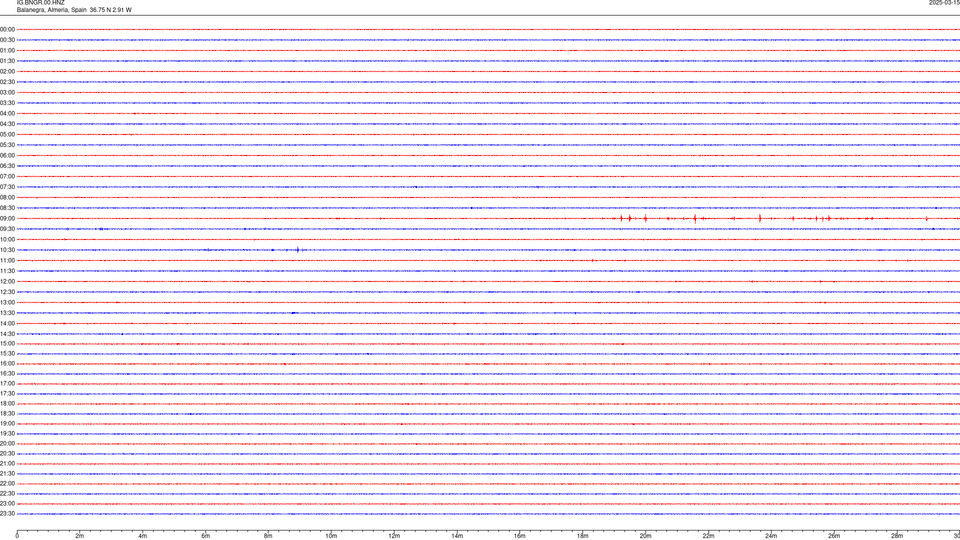Select the 22:30 trace label
Image resolution: width=960 pixels, height=540 pixels.
click(7, 493)
